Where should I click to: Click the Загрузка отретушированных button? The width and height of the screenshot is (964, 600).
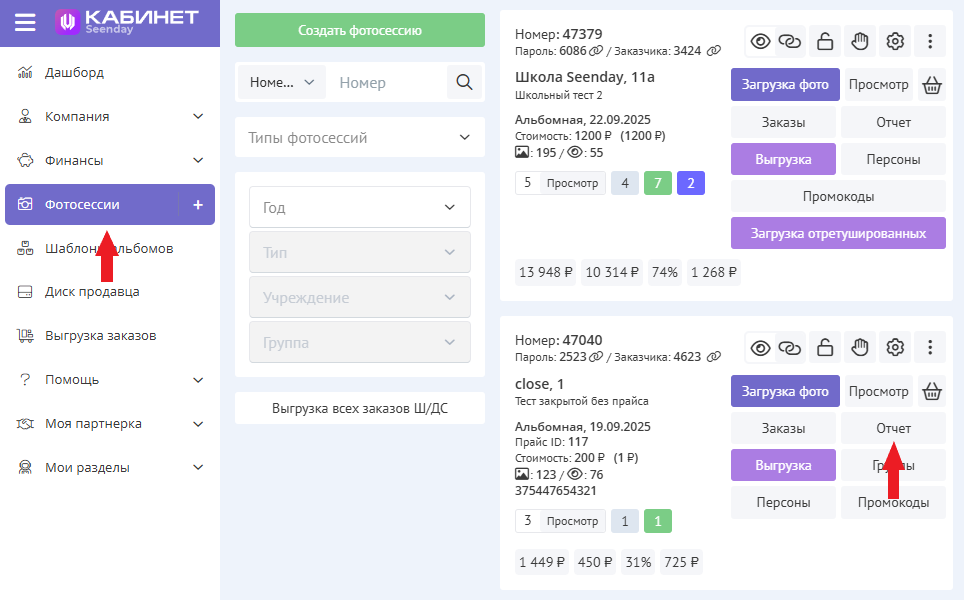(838, 233)
